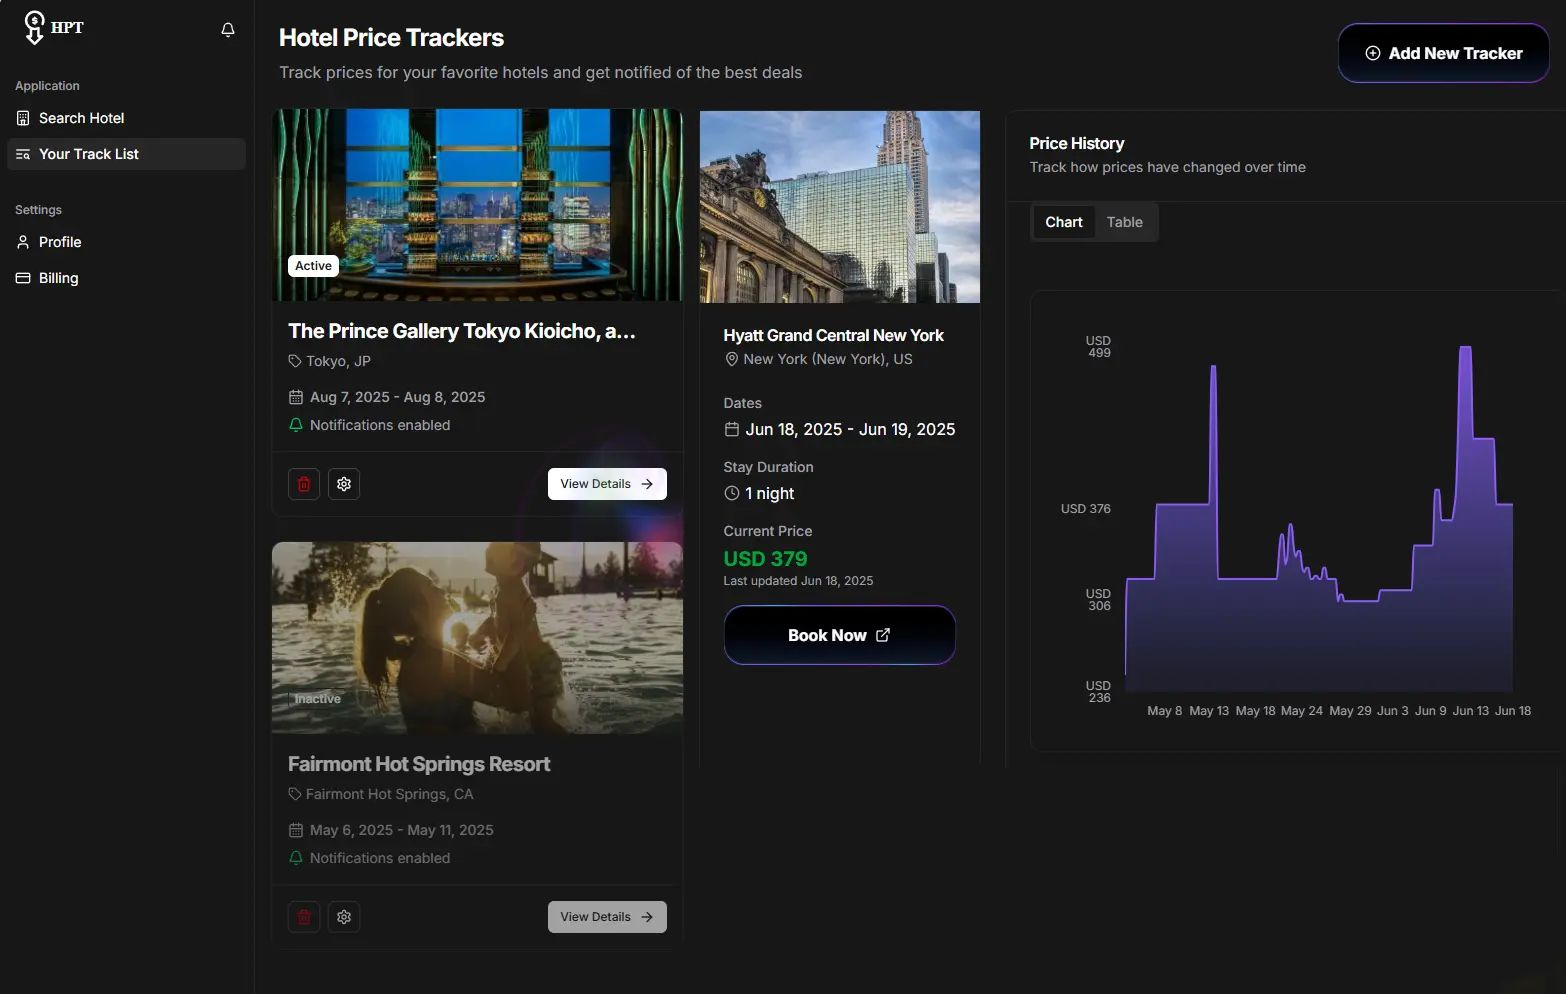Open the Profile settings icon
1566x994 pixels.
tap(23, 242)
